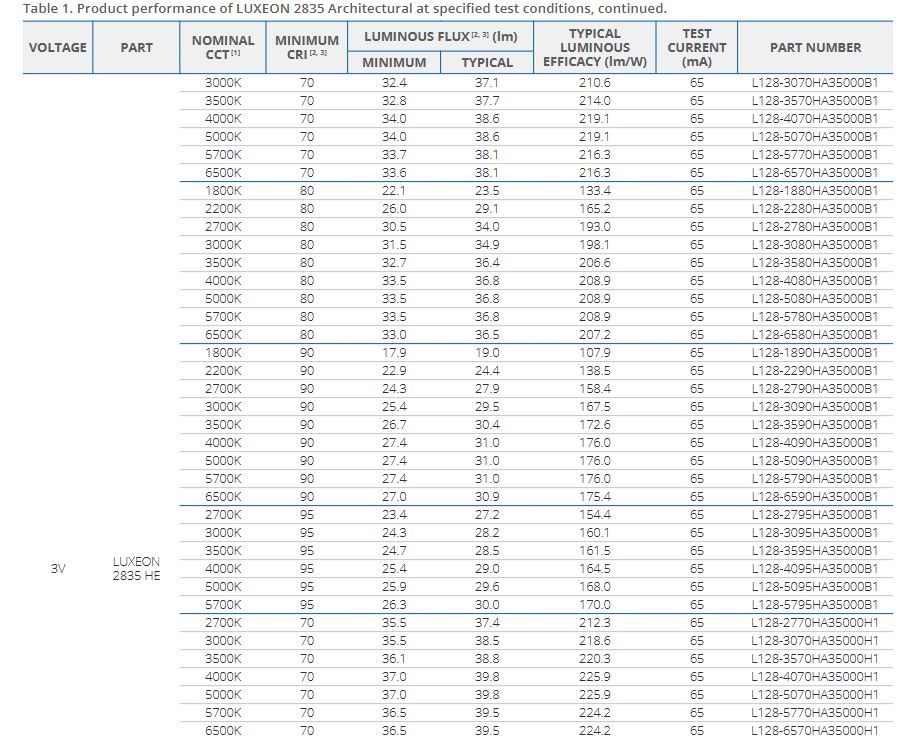Select part number L128-6570HA35000H1
The height and width of the screenshot is (738, 905).
815,730
